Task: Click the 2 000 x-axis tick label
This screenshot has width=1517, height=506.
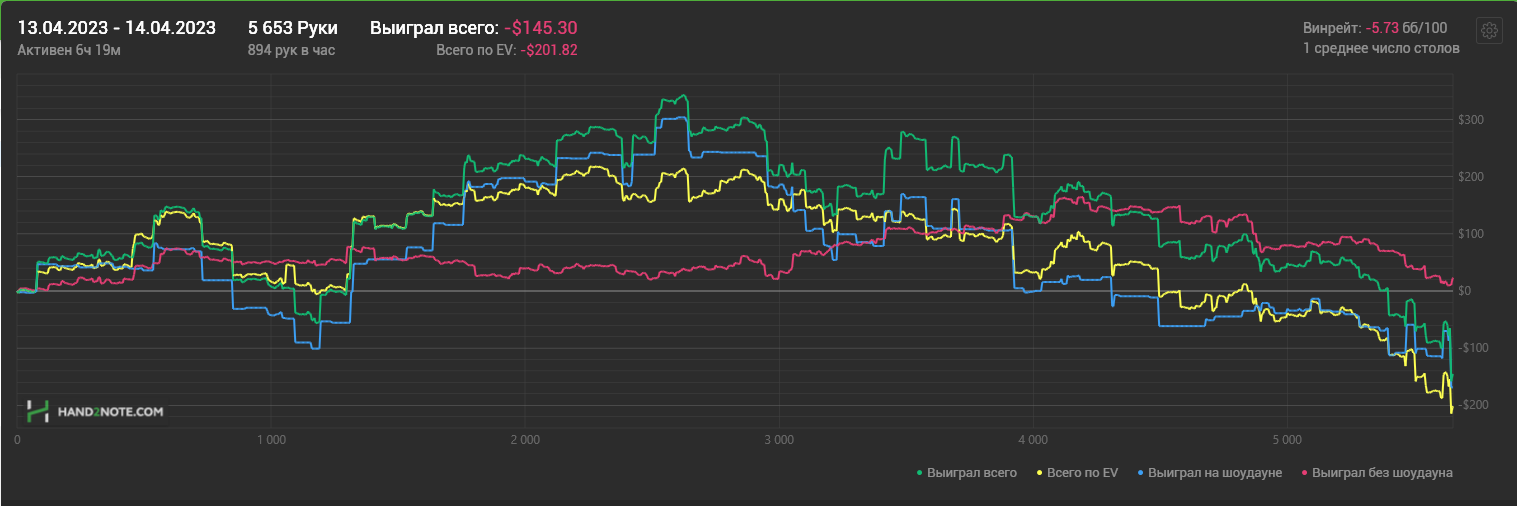Action: tap(525, 439)
